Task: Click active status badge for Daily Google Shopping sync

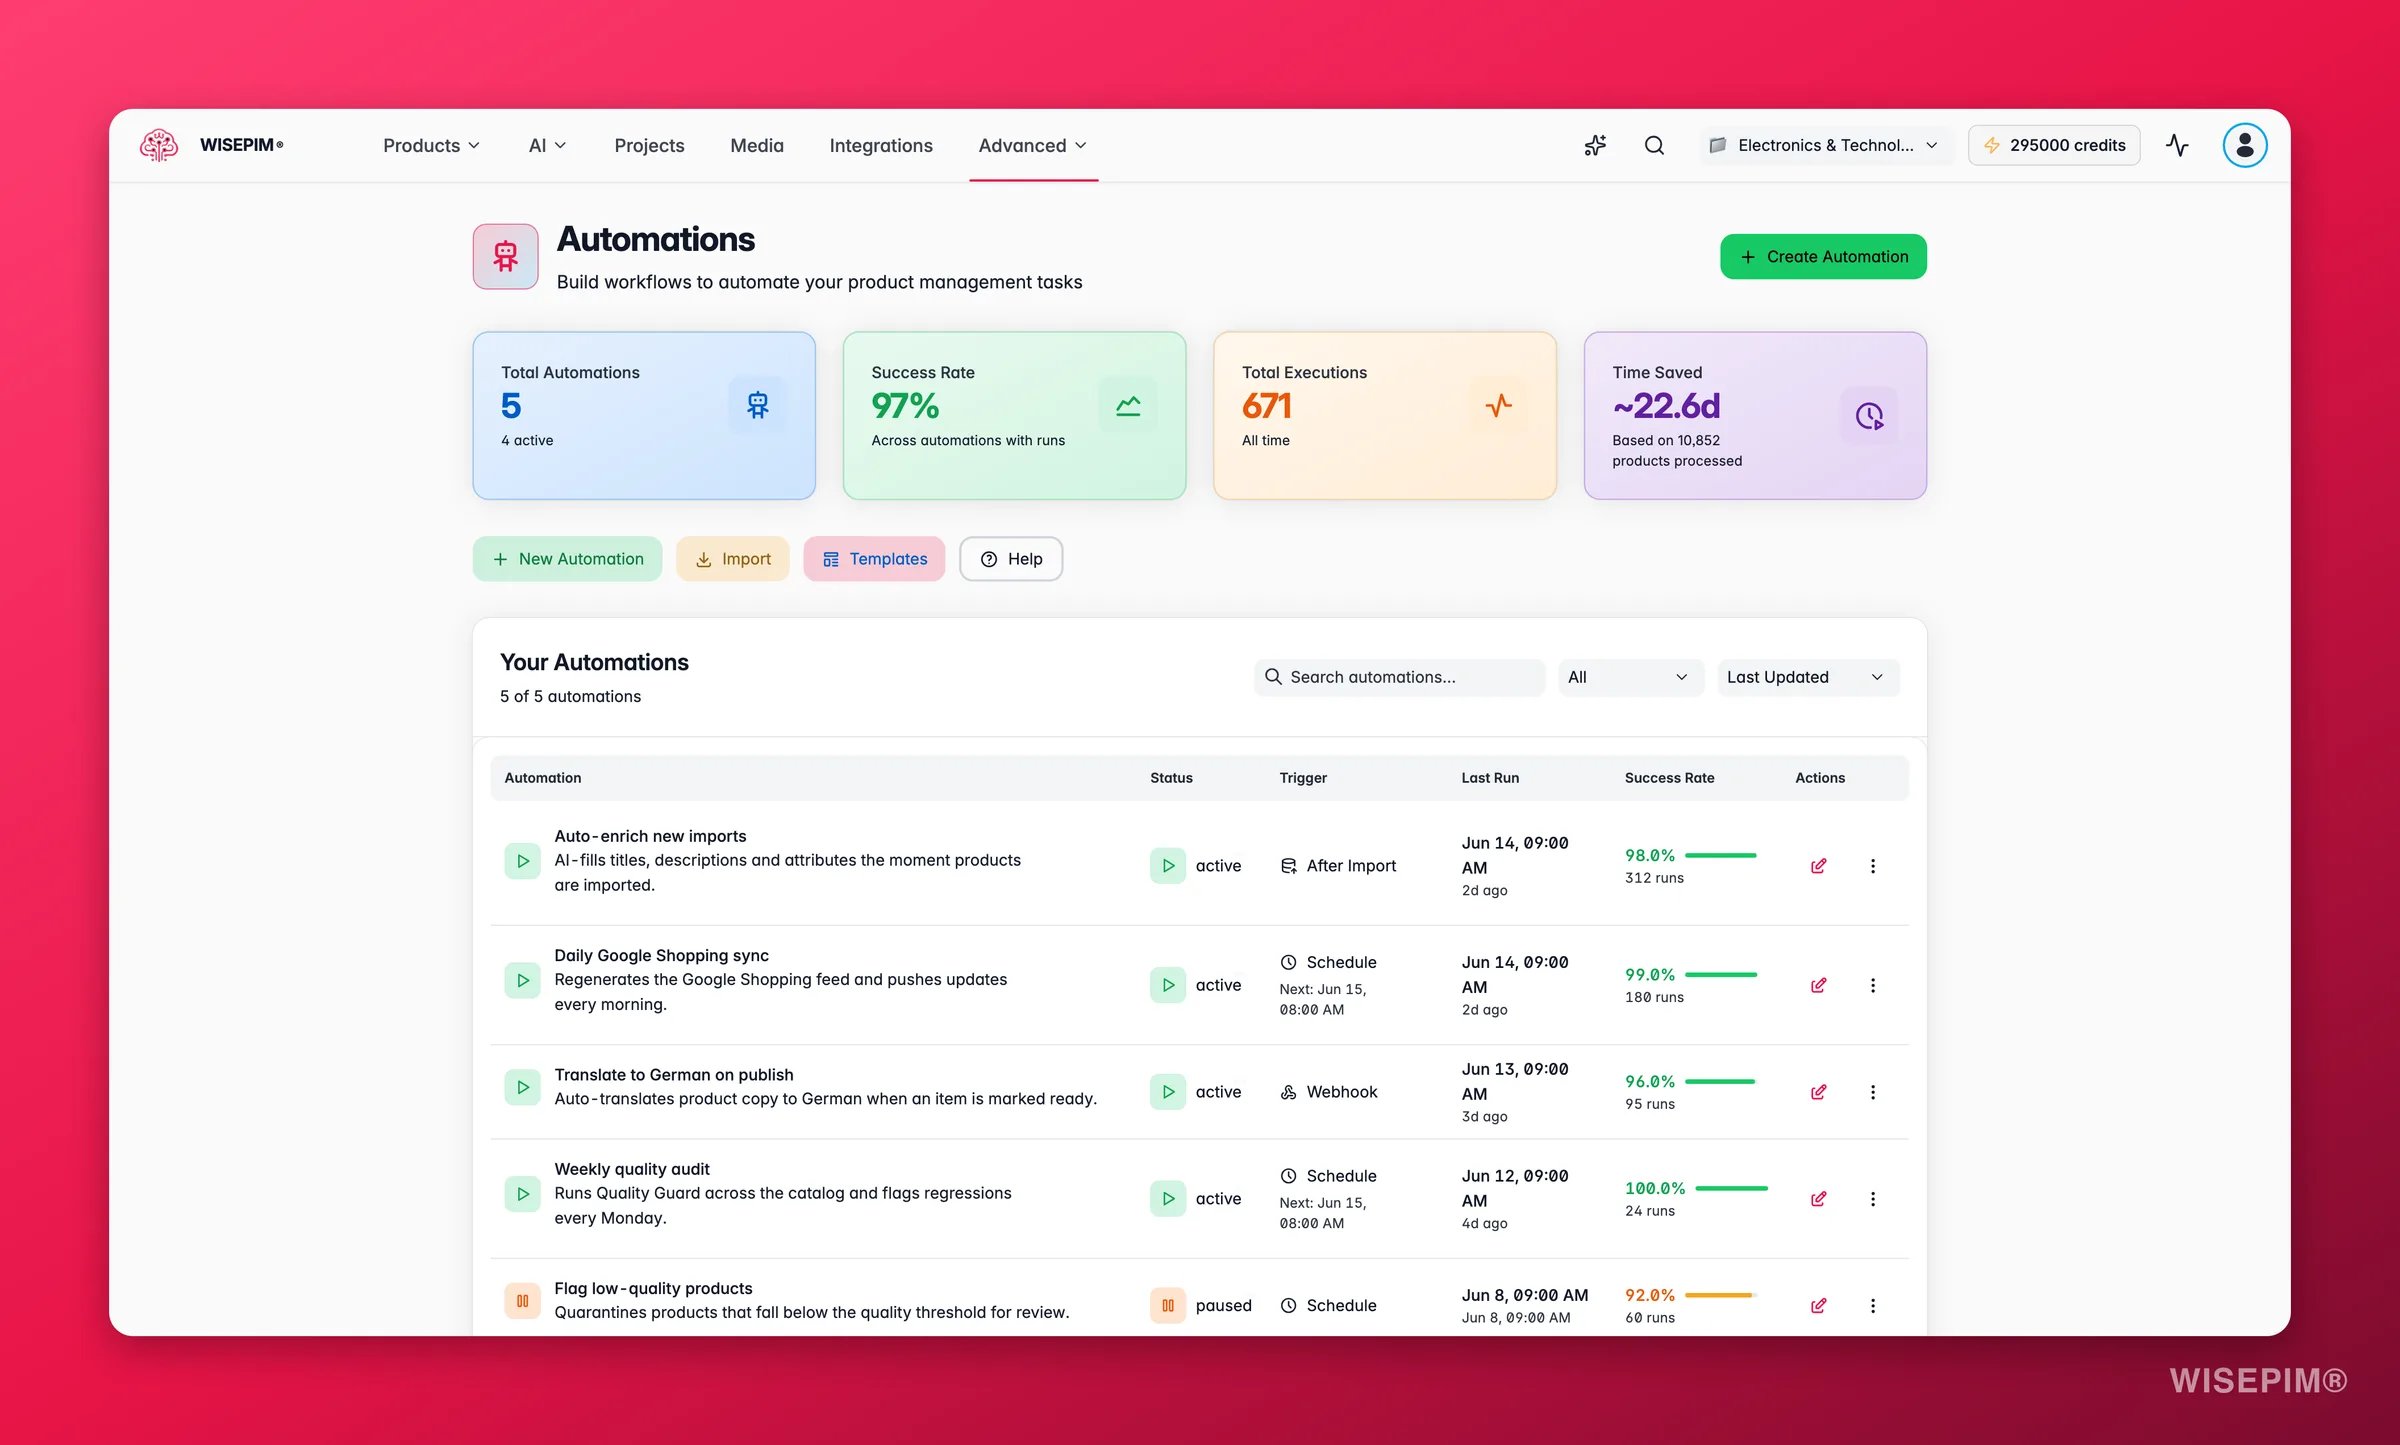Action: pos(1196,985)
